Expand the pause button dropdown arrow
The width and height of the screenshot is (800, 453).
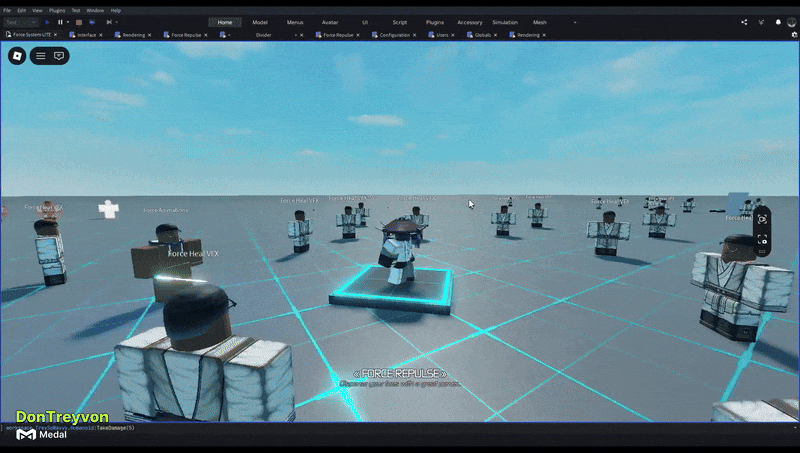pyautogui.click(x=68, y=21)
